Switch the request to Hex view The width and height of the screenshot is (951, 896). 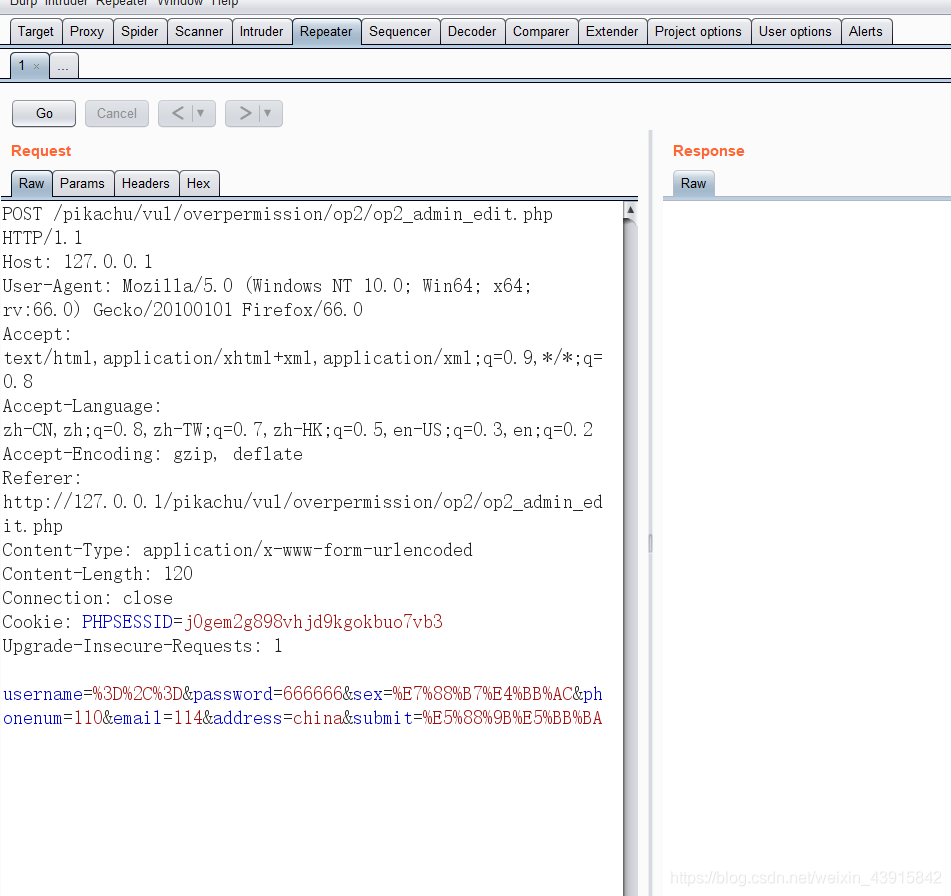click(x=198, y=184)
